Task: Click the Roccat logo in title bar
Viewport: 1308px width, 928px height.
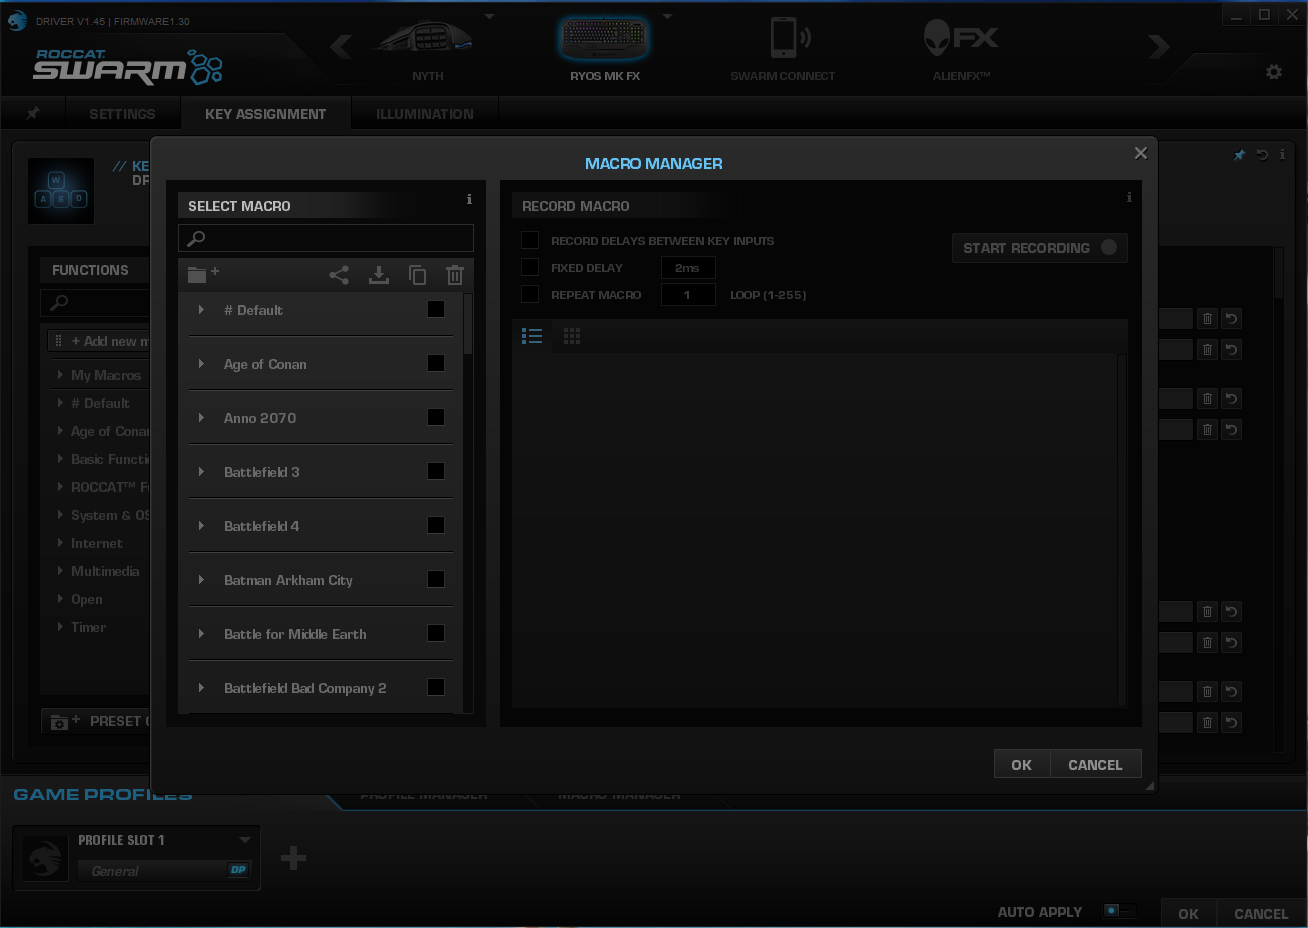Action: pyautogui.click(x=17, y=20)
